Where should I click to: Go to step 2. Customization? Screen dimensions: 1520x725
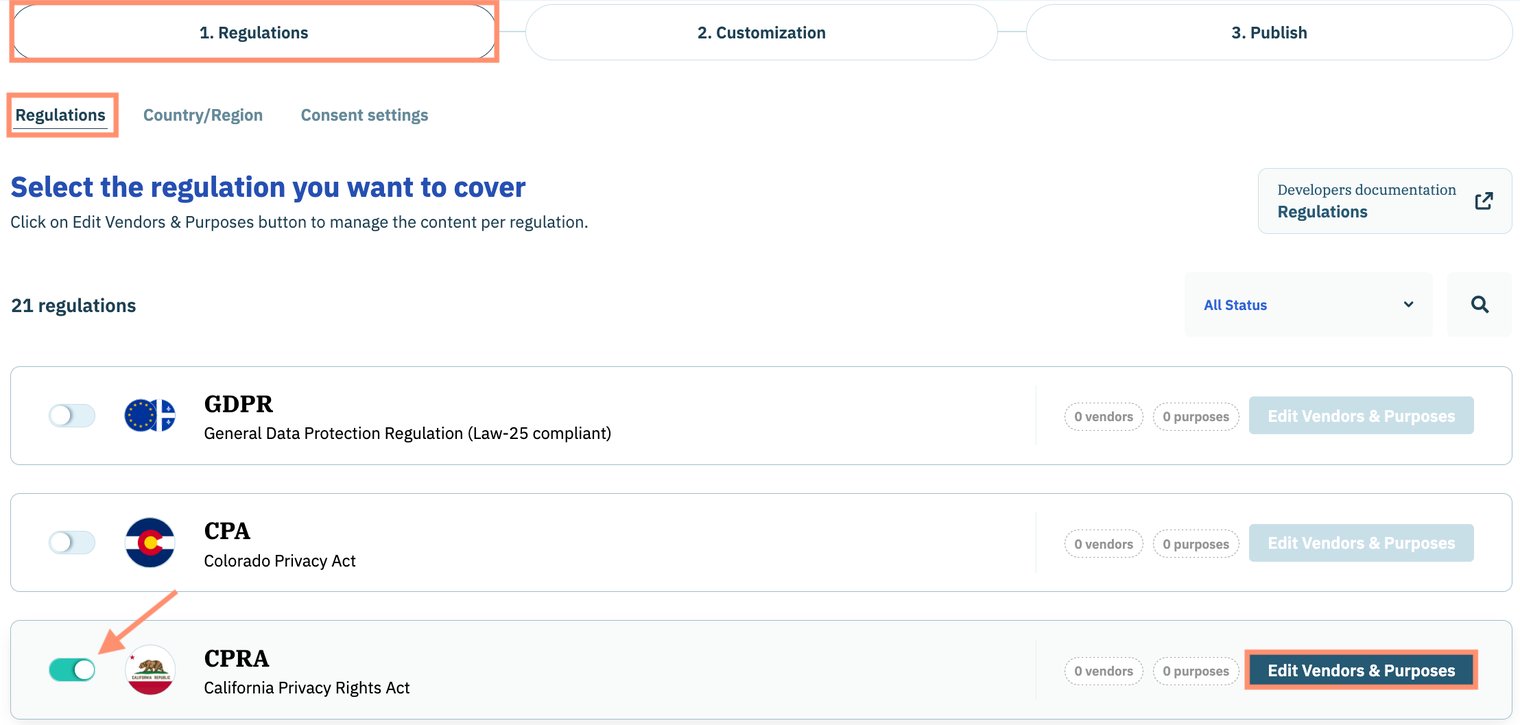point(761,33)
